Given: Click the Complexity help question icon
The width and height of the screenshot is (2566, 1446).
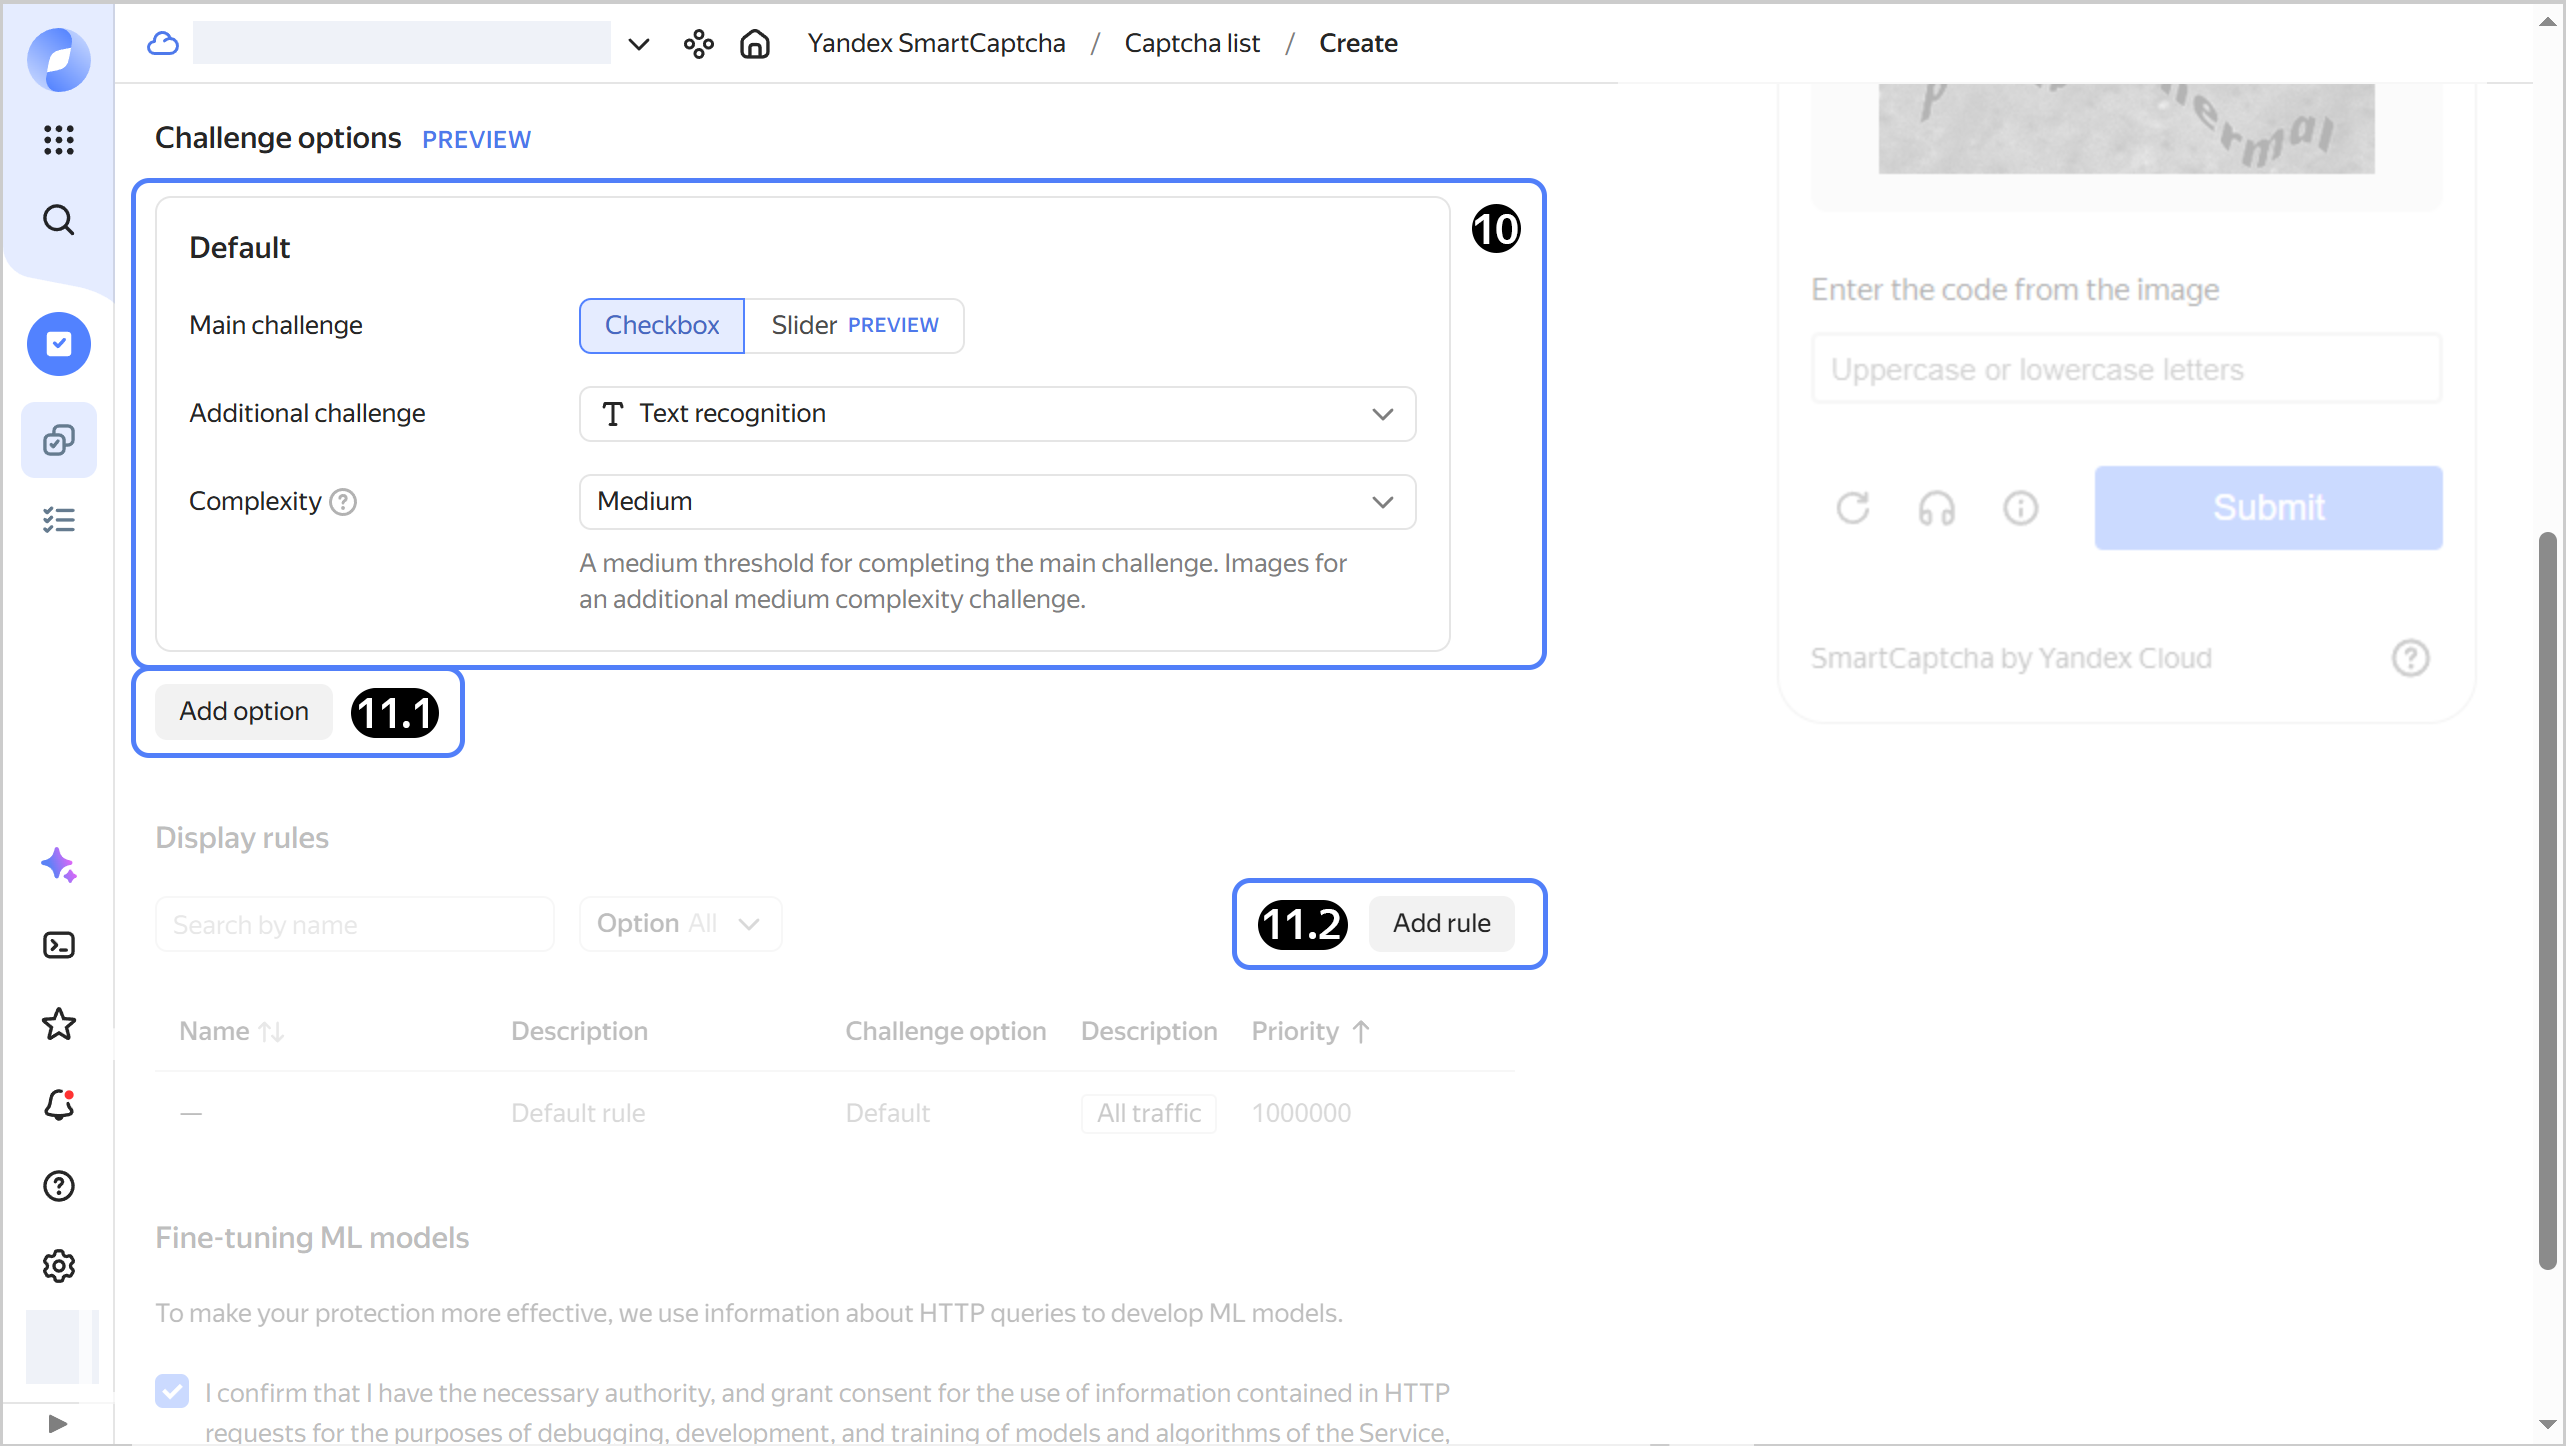Looking at the screenshot, I should (x=343, y=502).
